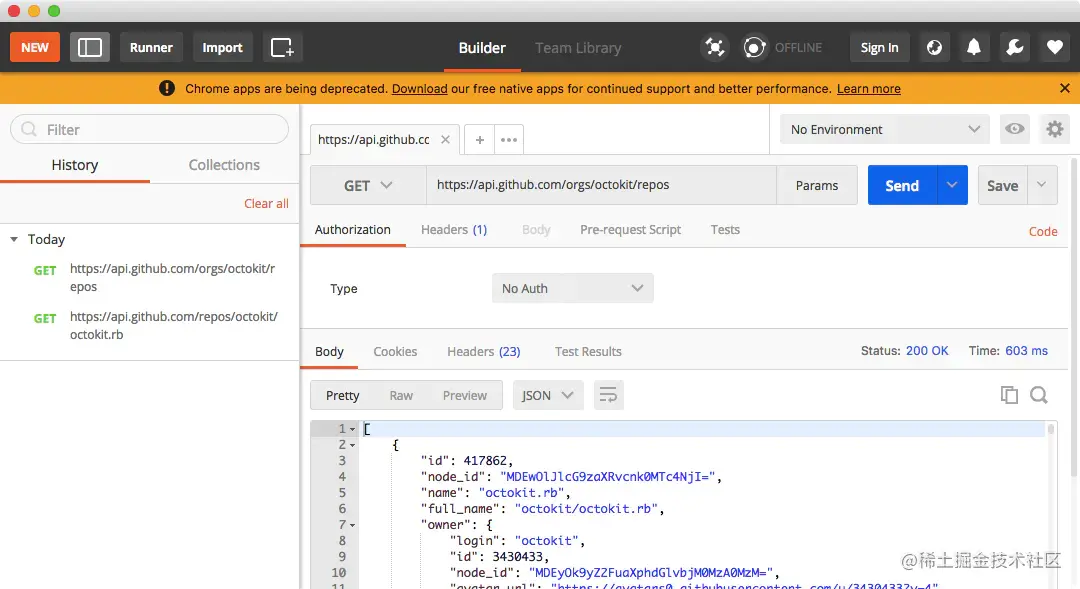Screen dimensions: 1080x589
Task: Switch to the Builder tab
Action: 482,48
